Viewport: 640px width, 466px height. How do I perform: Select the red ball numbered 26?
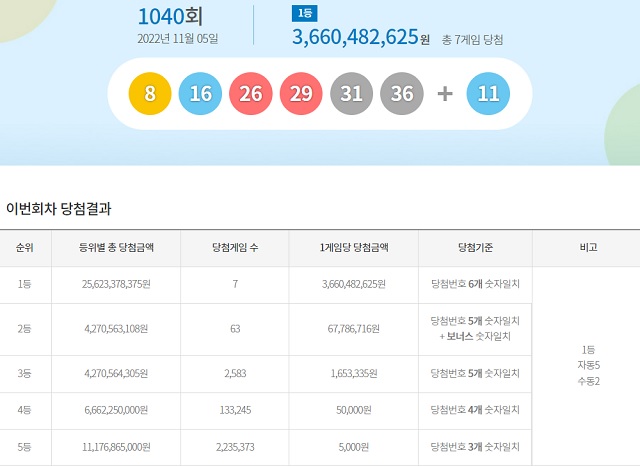251,93
